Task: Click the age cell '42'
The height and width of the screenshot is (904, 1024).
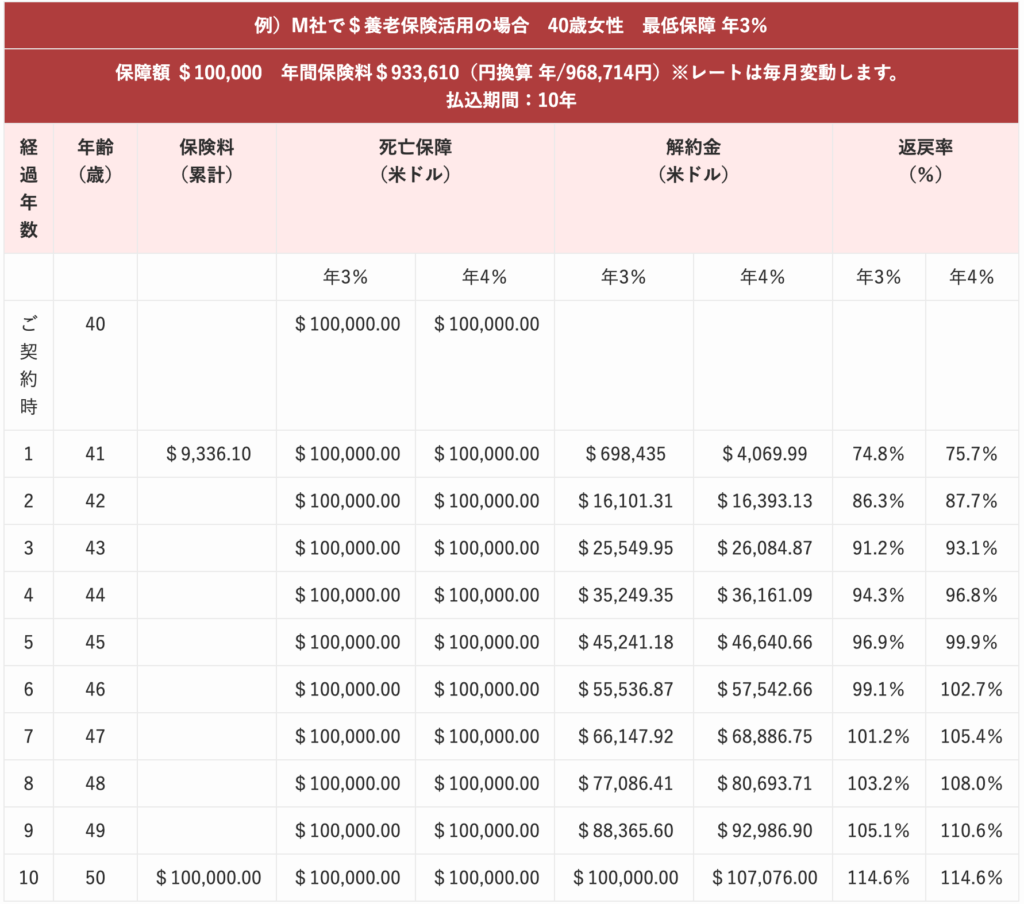Action: point(95,501)
